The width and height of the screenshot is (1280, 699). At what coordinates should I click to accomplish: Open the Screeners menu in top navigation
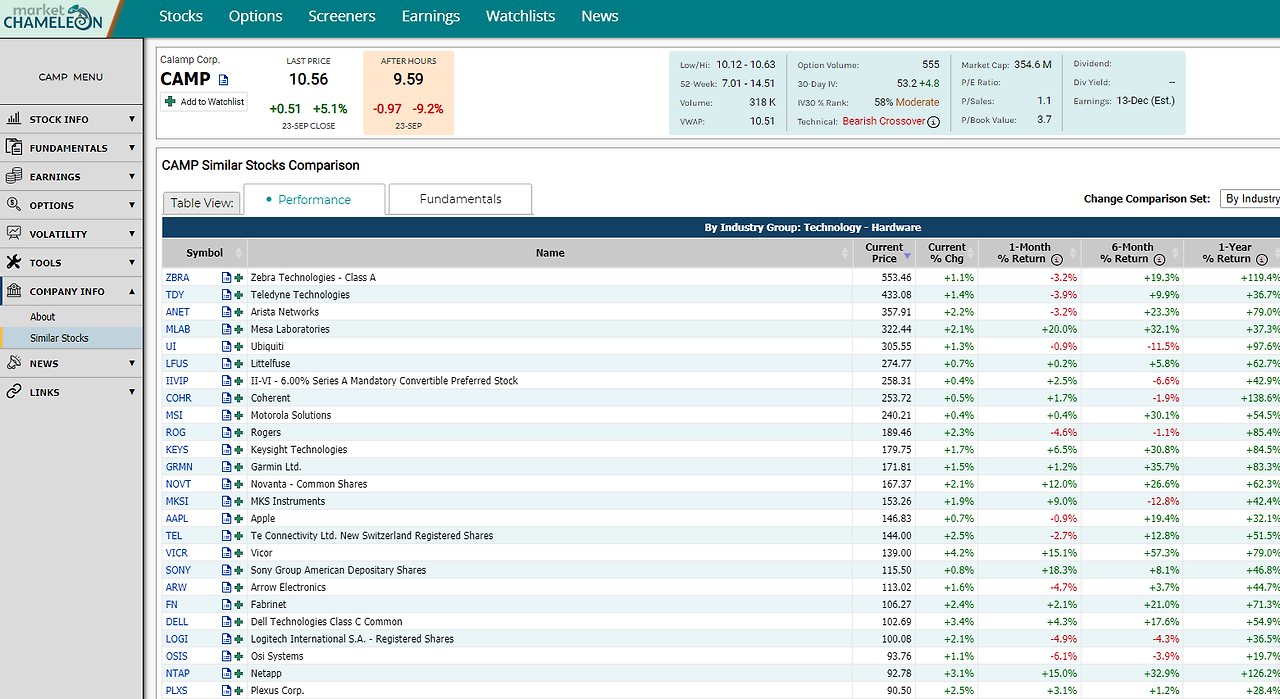pyautogui.click(x=342, y=16)
